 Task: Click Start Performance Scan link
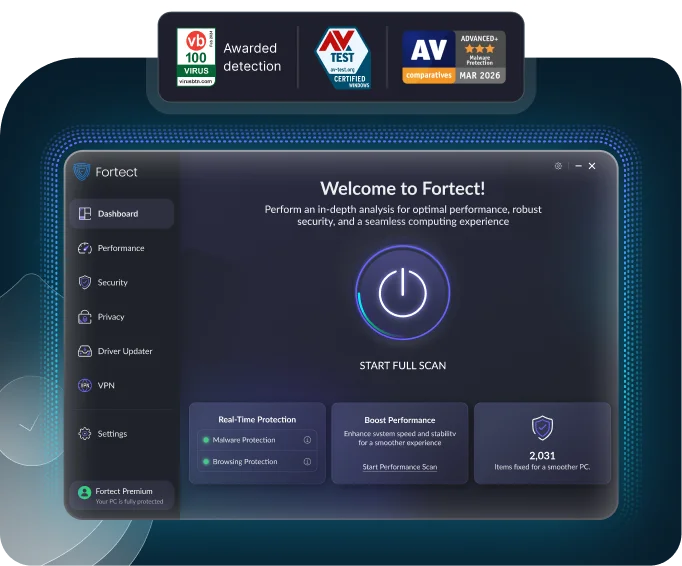400,467
